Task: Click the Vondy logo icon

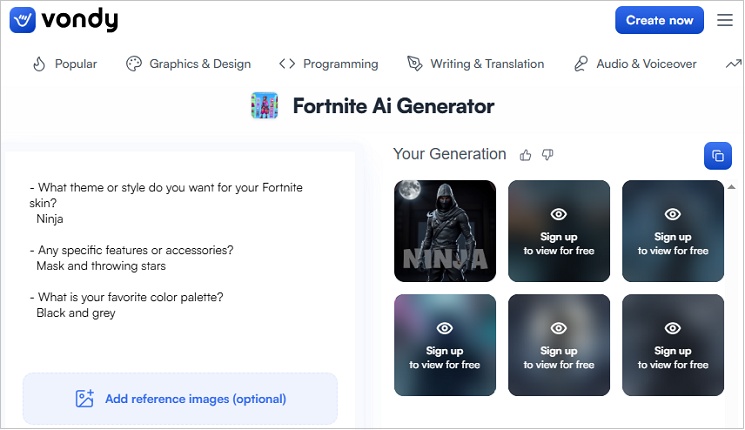Action: (24, 20)
